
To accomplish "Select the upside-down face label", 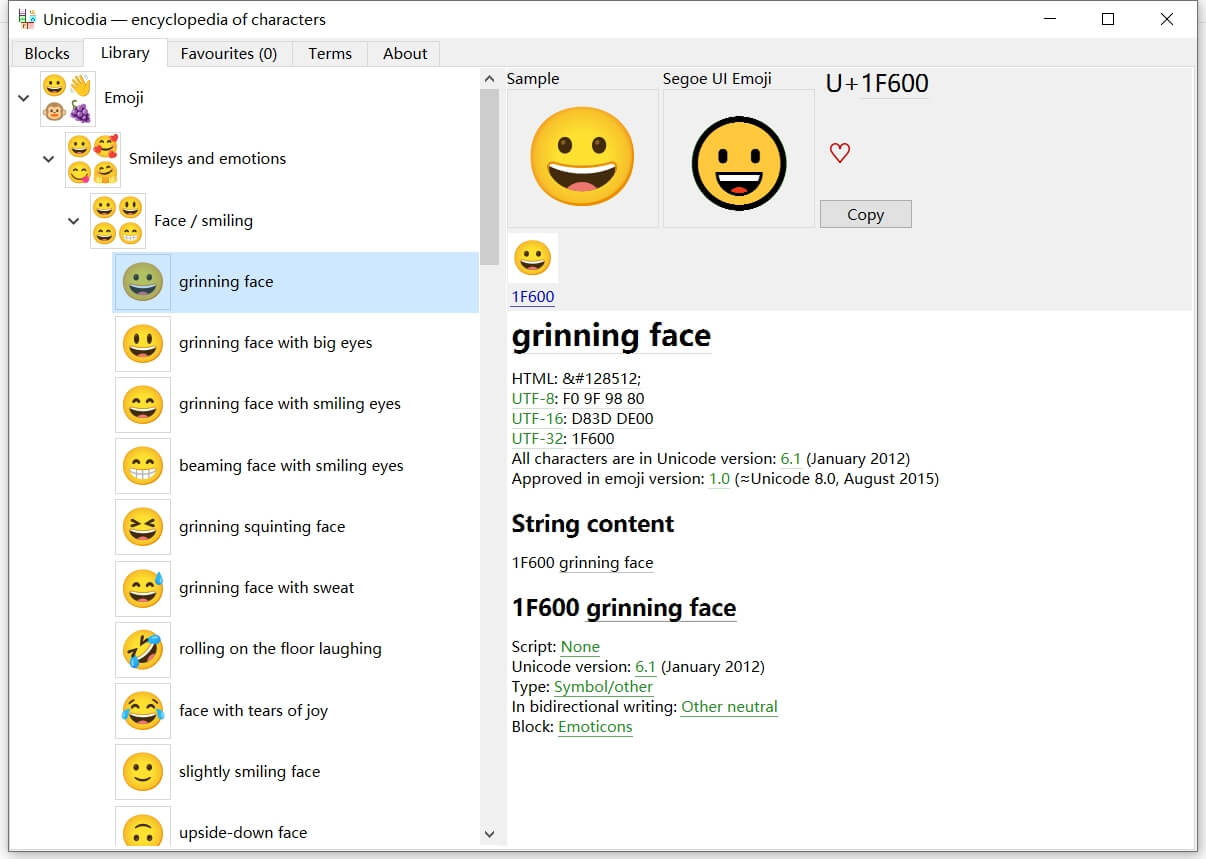I will (x=243, y=833).
